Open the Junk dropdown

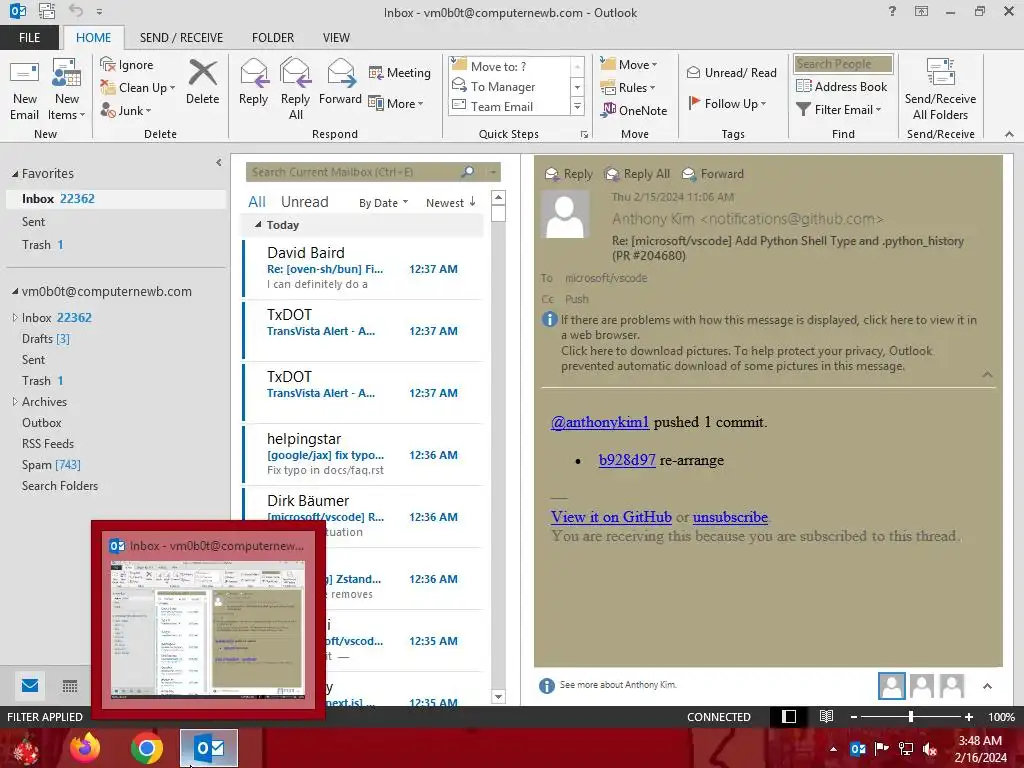[x=126, y=110]
